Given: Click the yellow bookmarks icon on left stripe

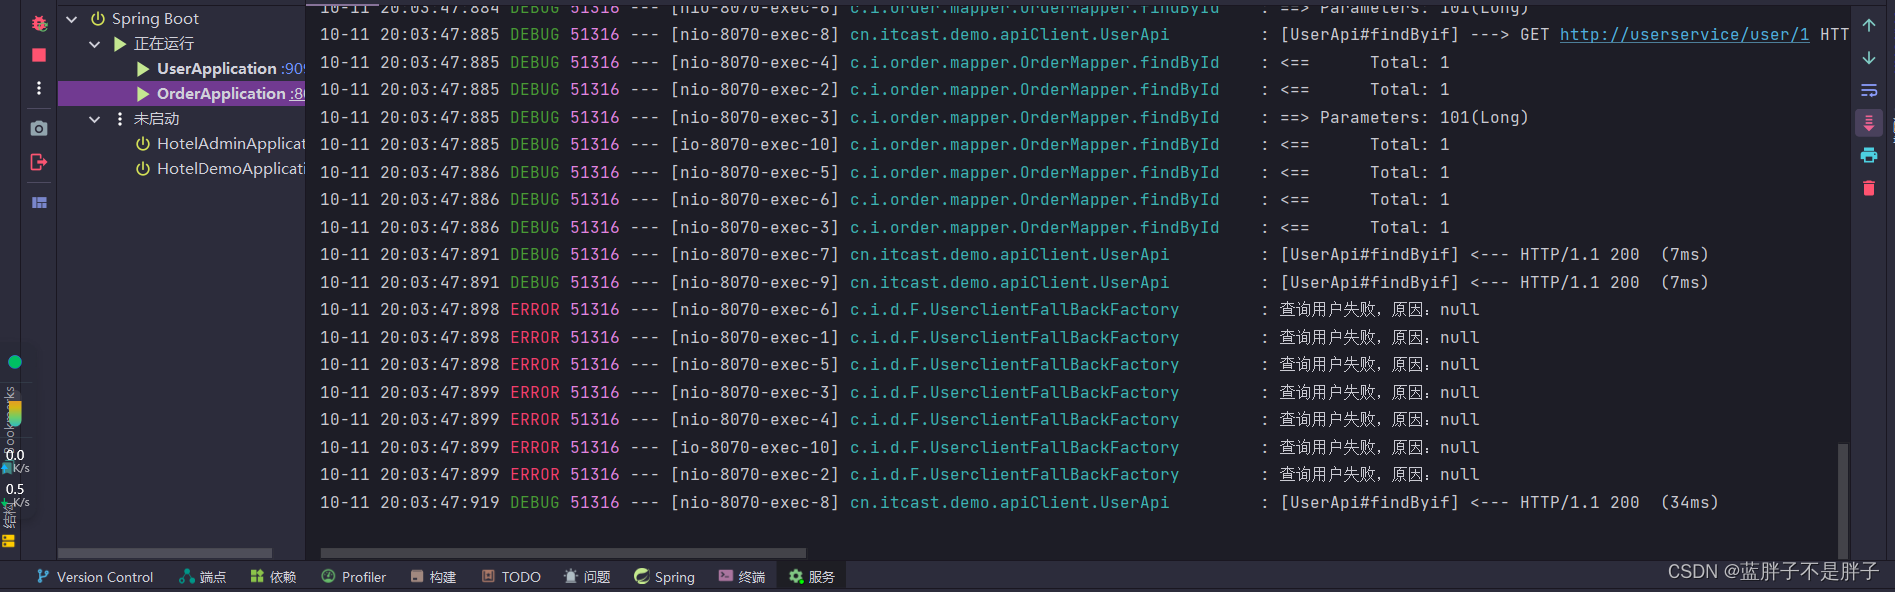Looking at the screenshot, I should (9, 541).
